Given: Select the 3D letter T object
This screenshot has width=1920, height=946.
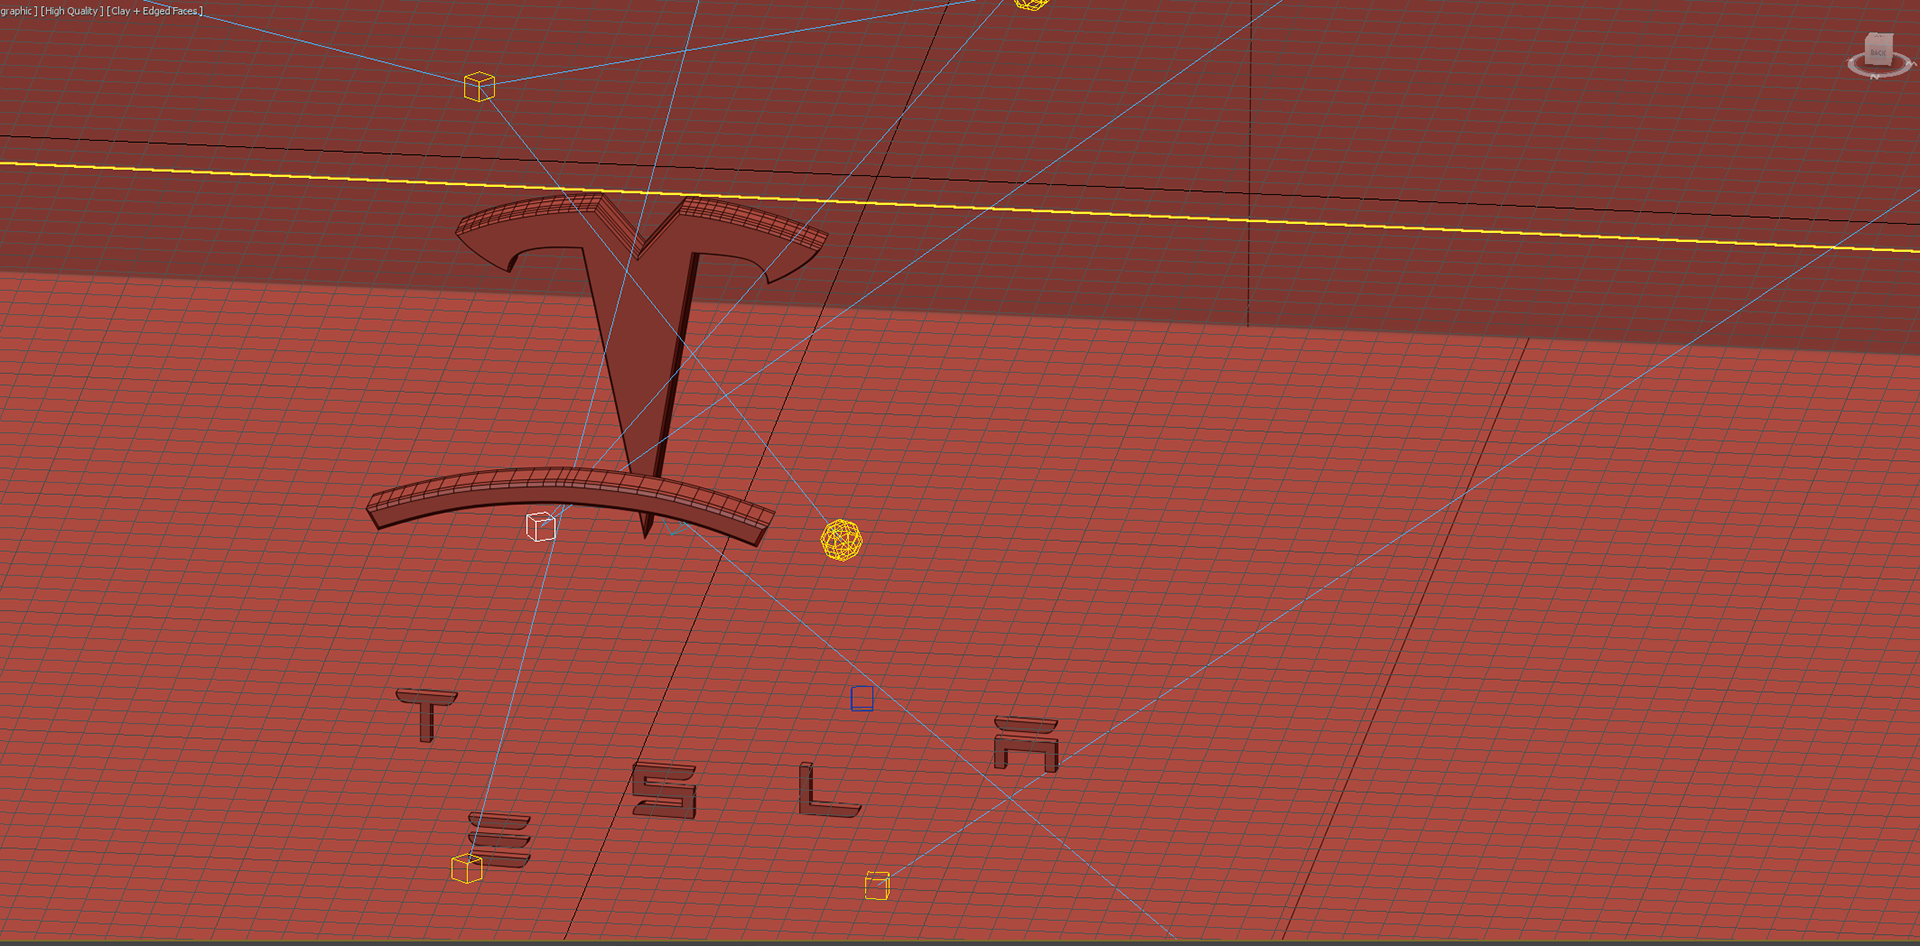Looking at the screenshot, I should pos(427,714).
